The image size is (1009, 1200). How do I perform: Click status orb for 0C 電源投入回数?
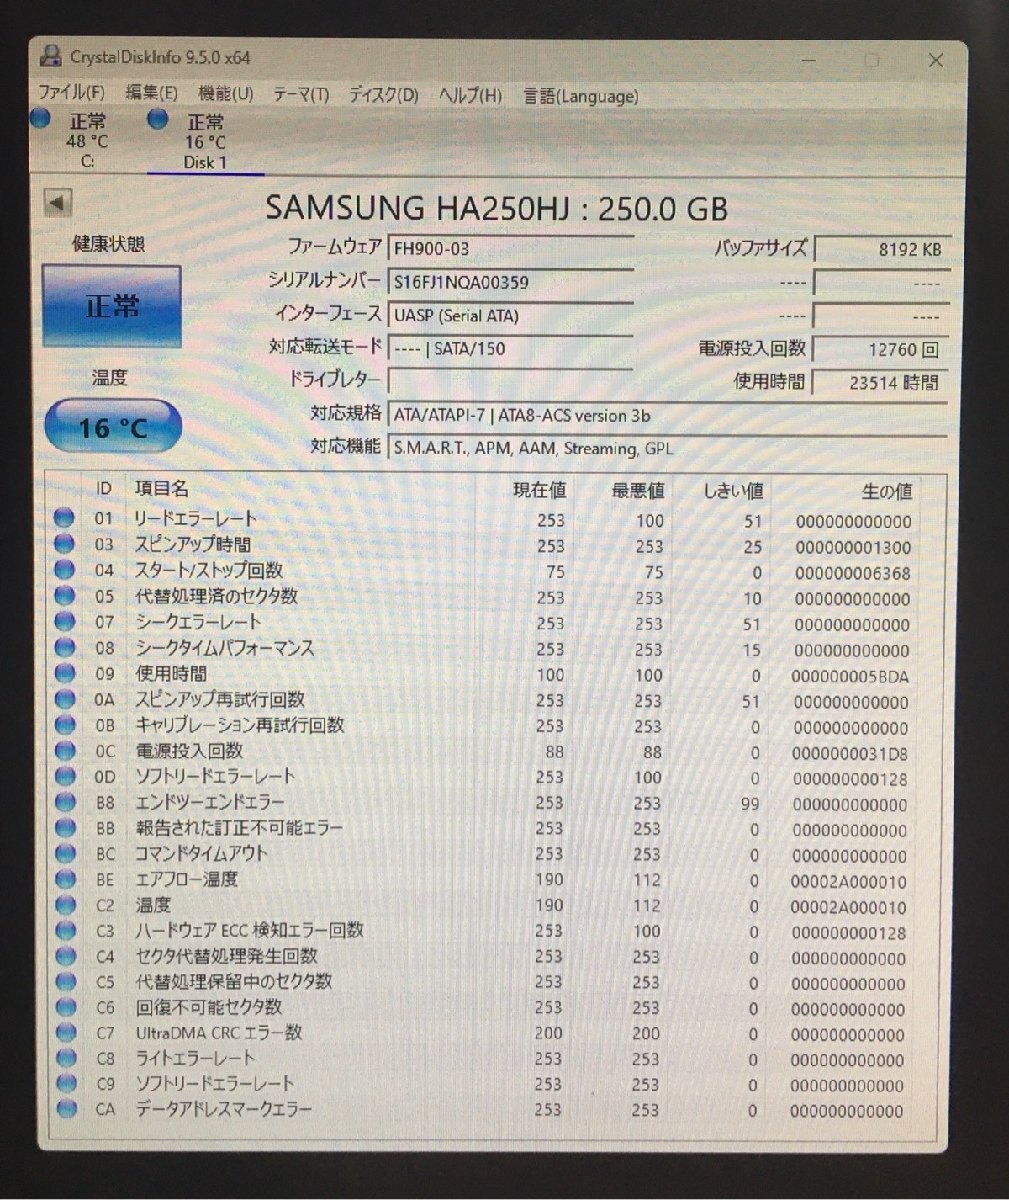click(64, 750)
